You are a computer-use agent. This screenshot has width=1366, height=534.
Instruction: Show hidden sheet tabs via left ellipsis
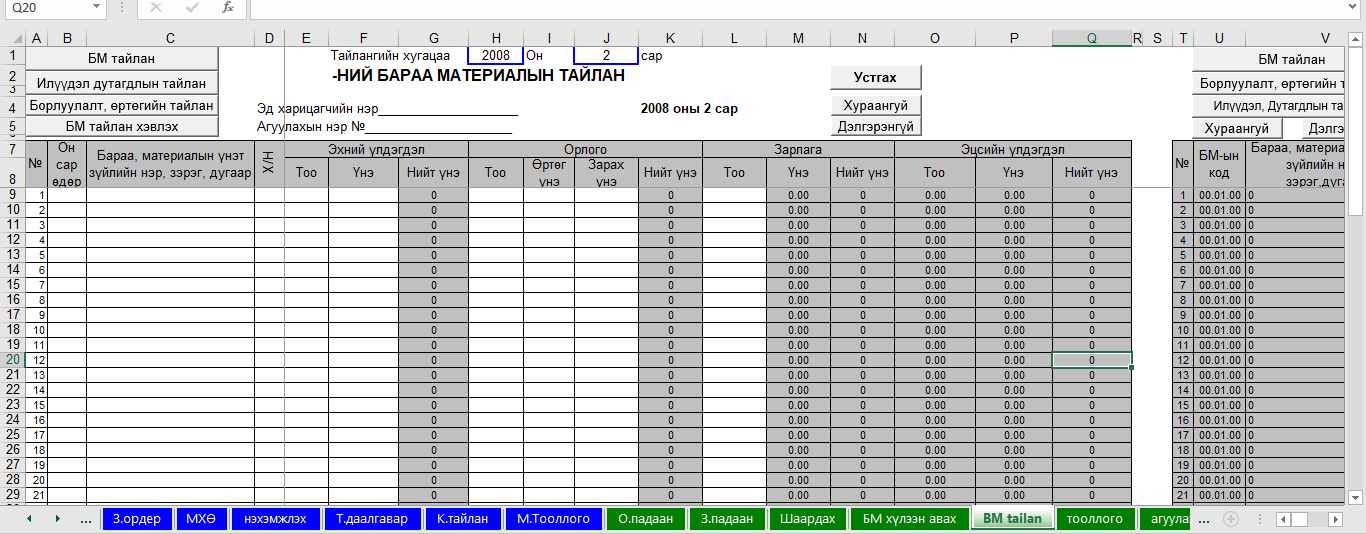click(x=86, y=519)
